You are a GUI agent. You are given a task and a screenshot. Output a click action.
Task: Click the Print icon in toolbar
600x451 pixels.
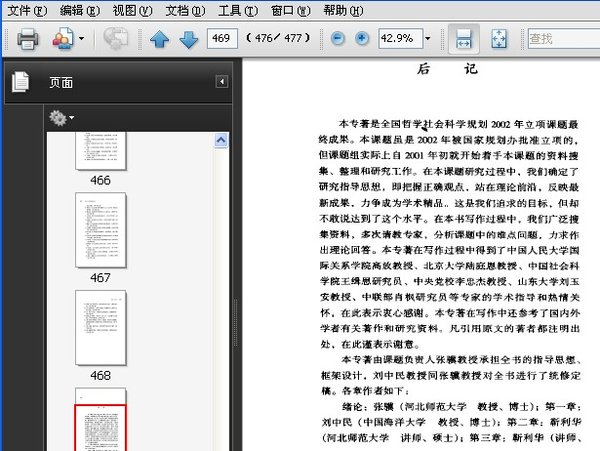(27, 39)
